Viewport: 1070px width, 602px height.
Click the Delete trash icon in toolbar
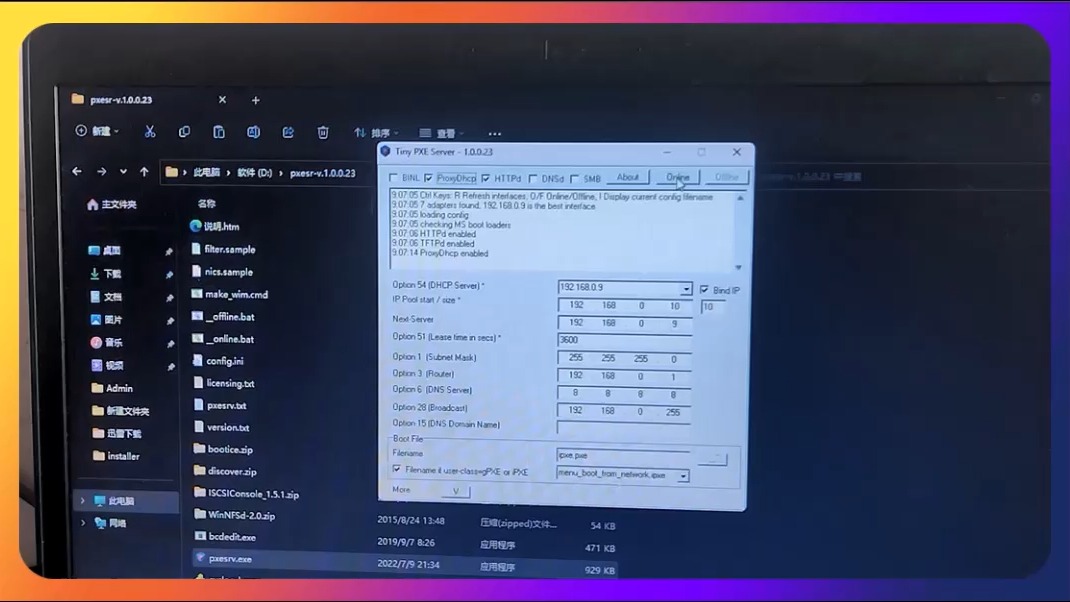pos(322,131)
